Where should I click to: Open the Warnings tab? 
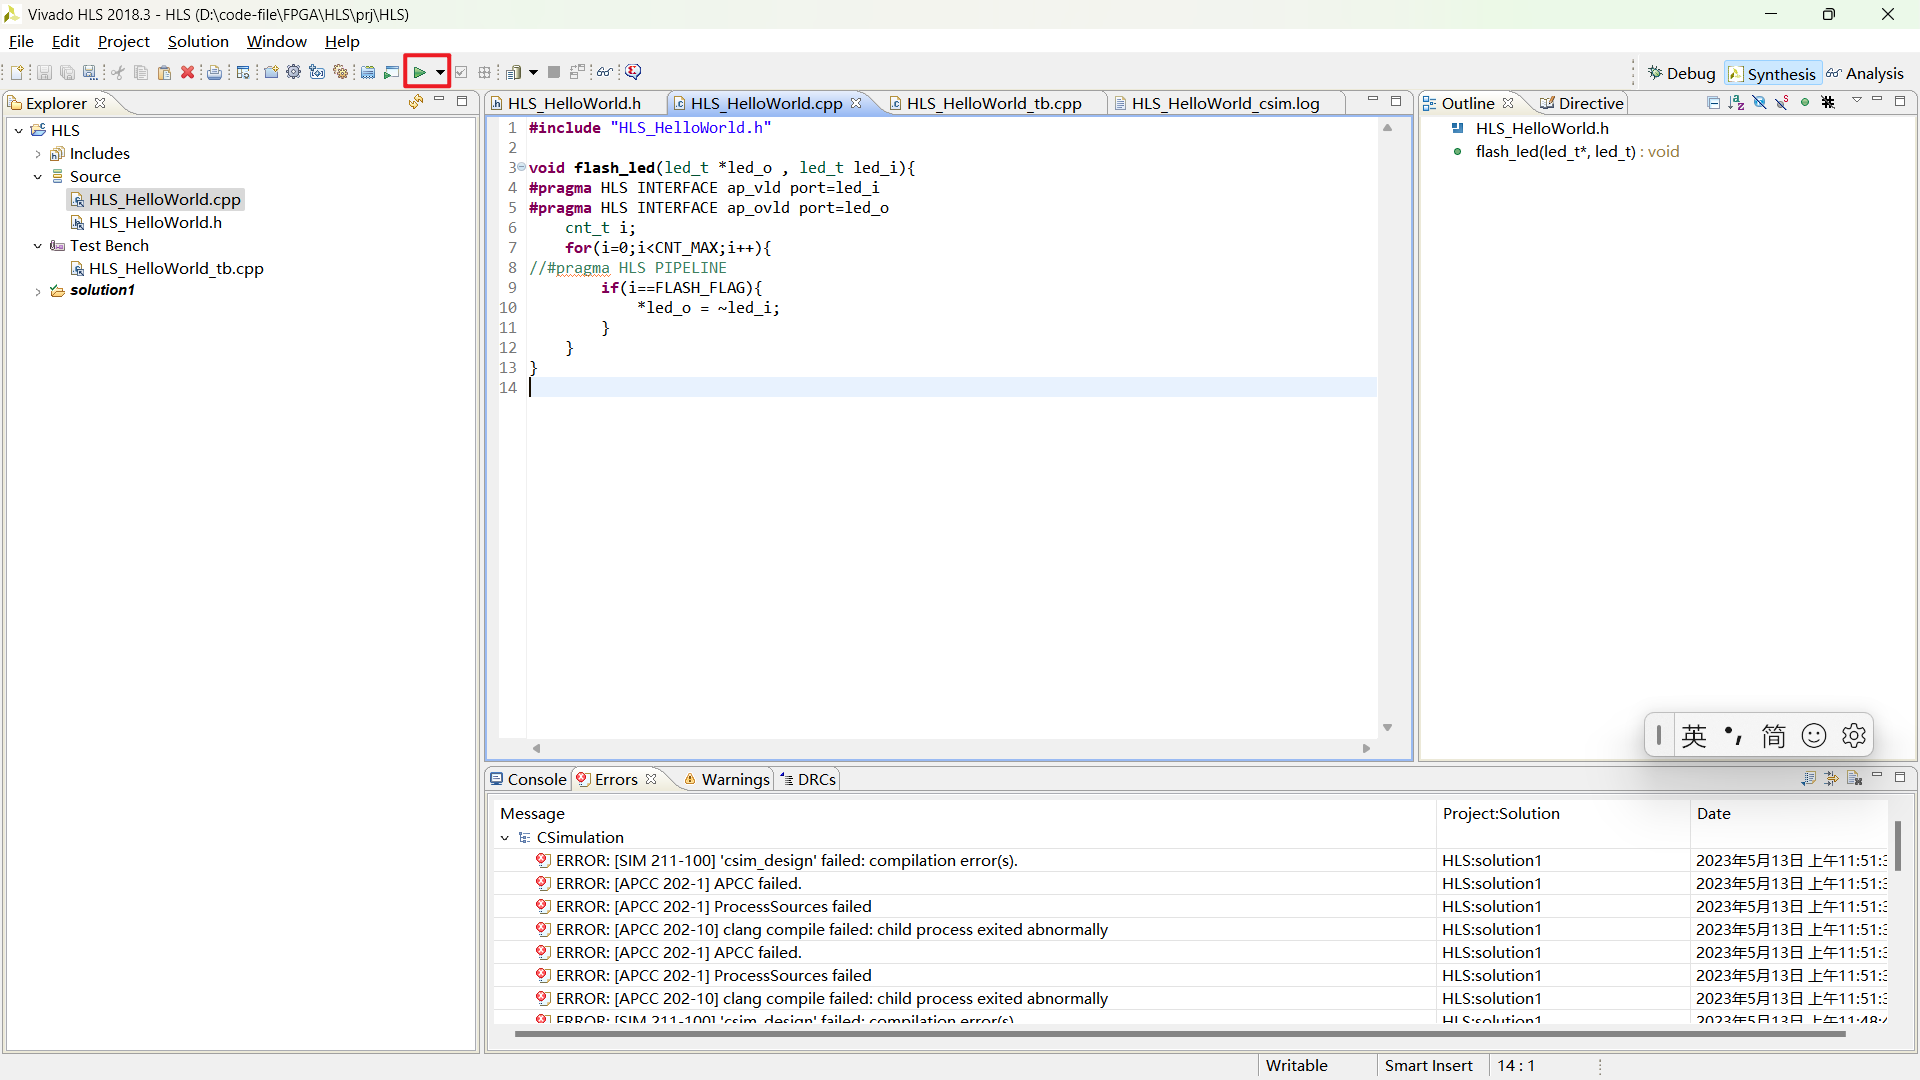click(727, 779)
